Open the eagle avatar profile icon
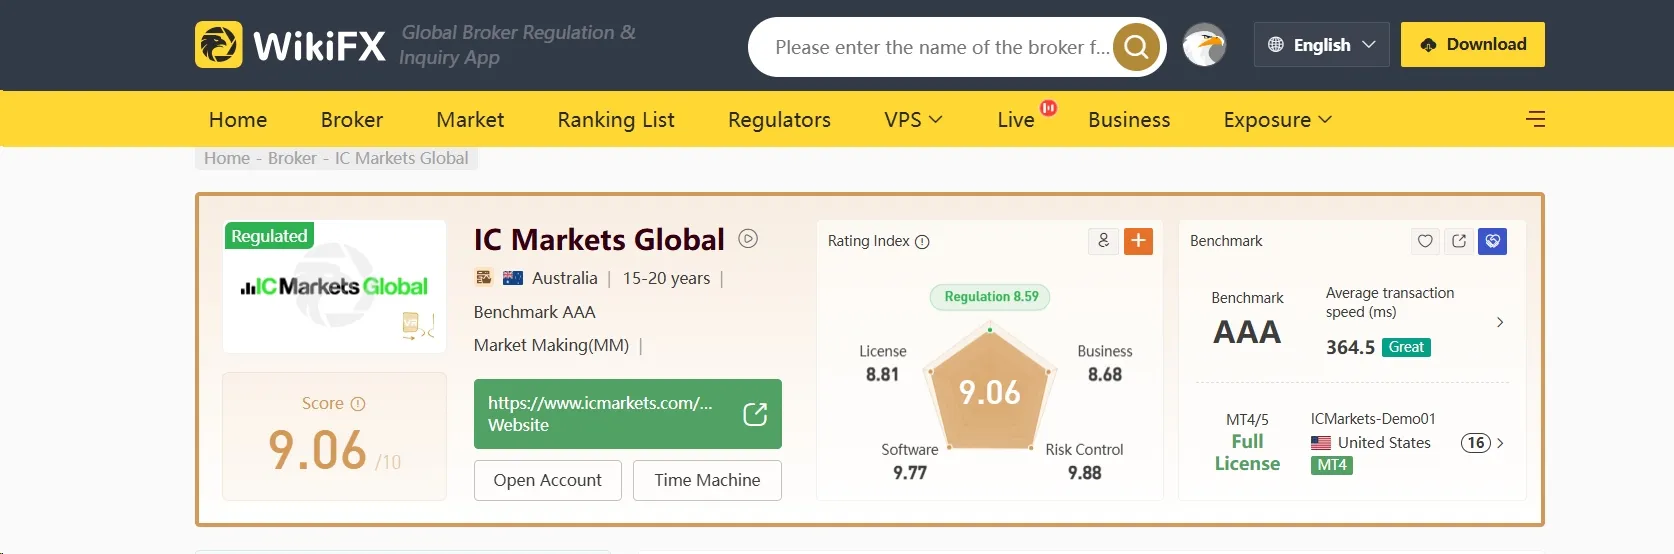Screen dimensions: 1674x554 1204,45
